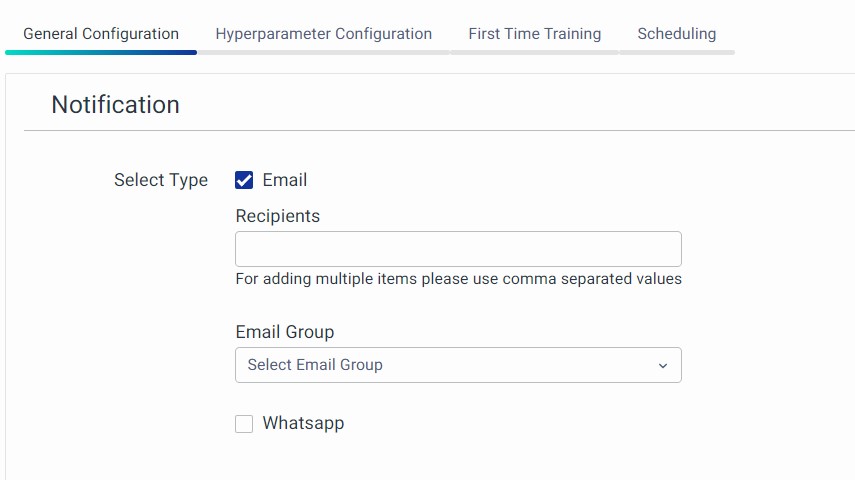Open the Hyperparameter Configuration tab
The height and width of the screenshot is (480, 855).
coord(323,33)
